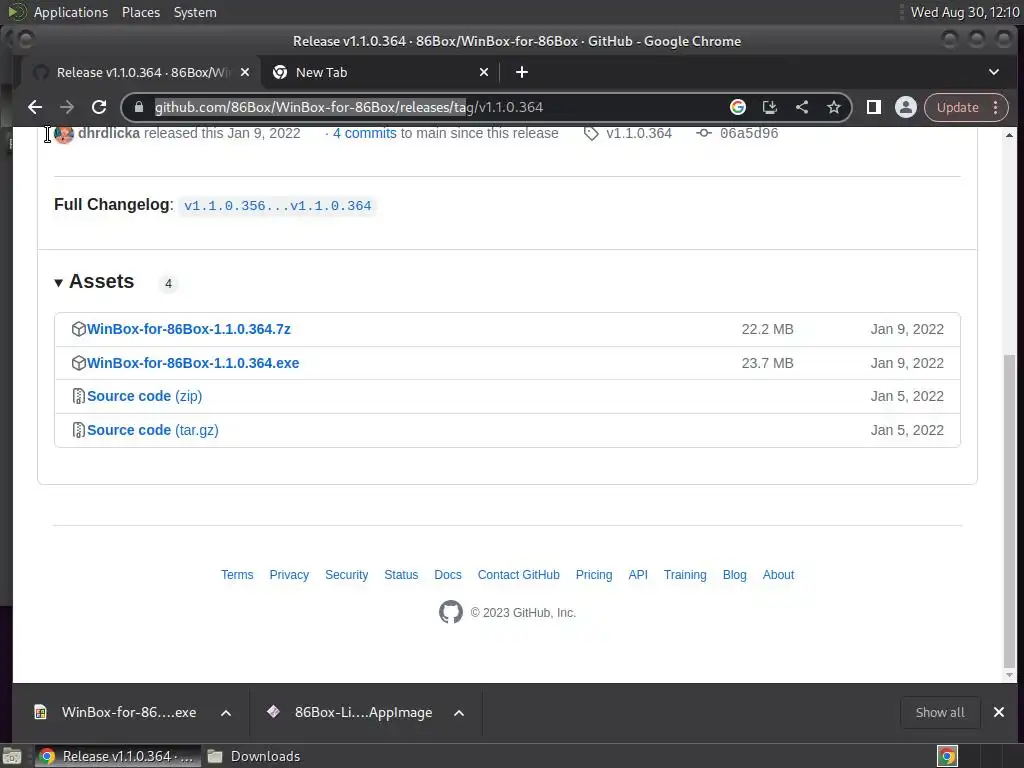Open changelog v1.1.0.356...v1.1.0.364 link
This screenshot has height=768, width=1024.
pos(278,206)
